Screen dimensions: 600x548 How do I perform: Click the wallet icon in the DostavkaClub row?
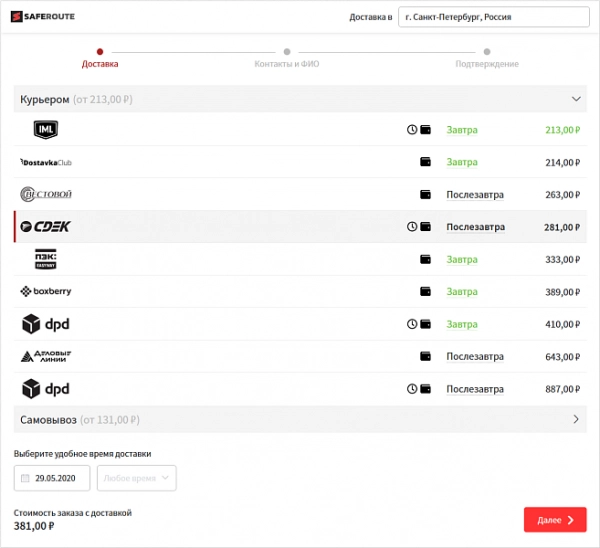426,162
